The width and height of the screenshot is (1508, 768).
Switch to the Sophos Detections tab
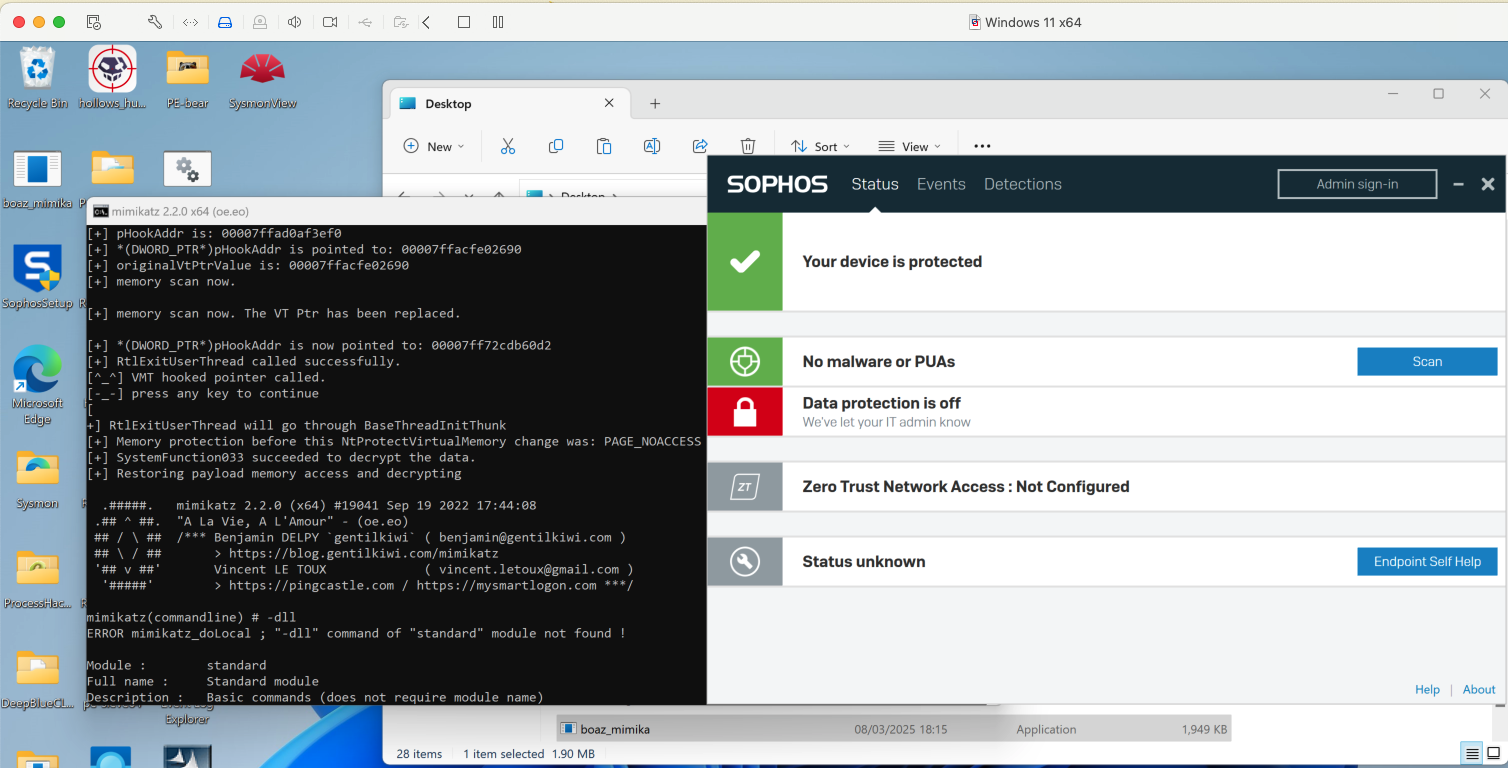[1023, 184]
